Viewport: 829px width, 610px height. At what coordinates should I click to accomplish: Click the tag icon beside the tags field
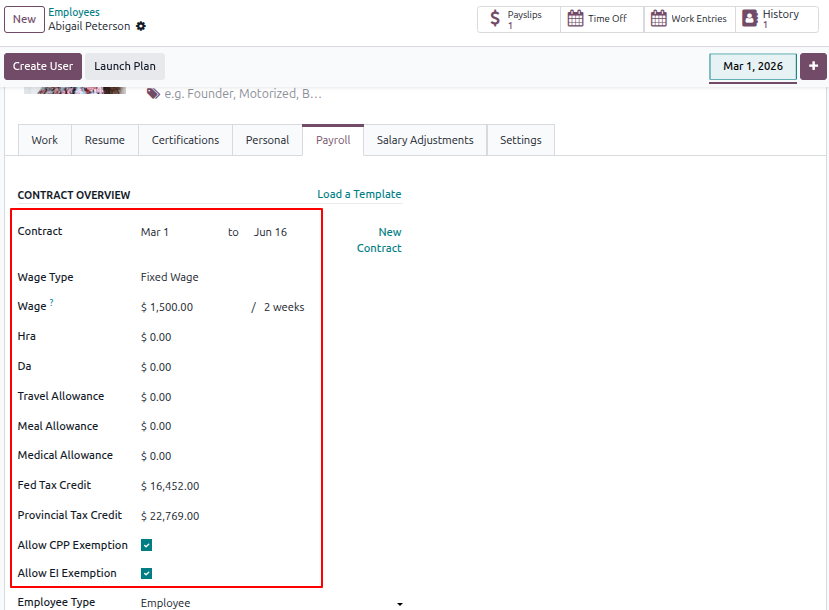153,94
